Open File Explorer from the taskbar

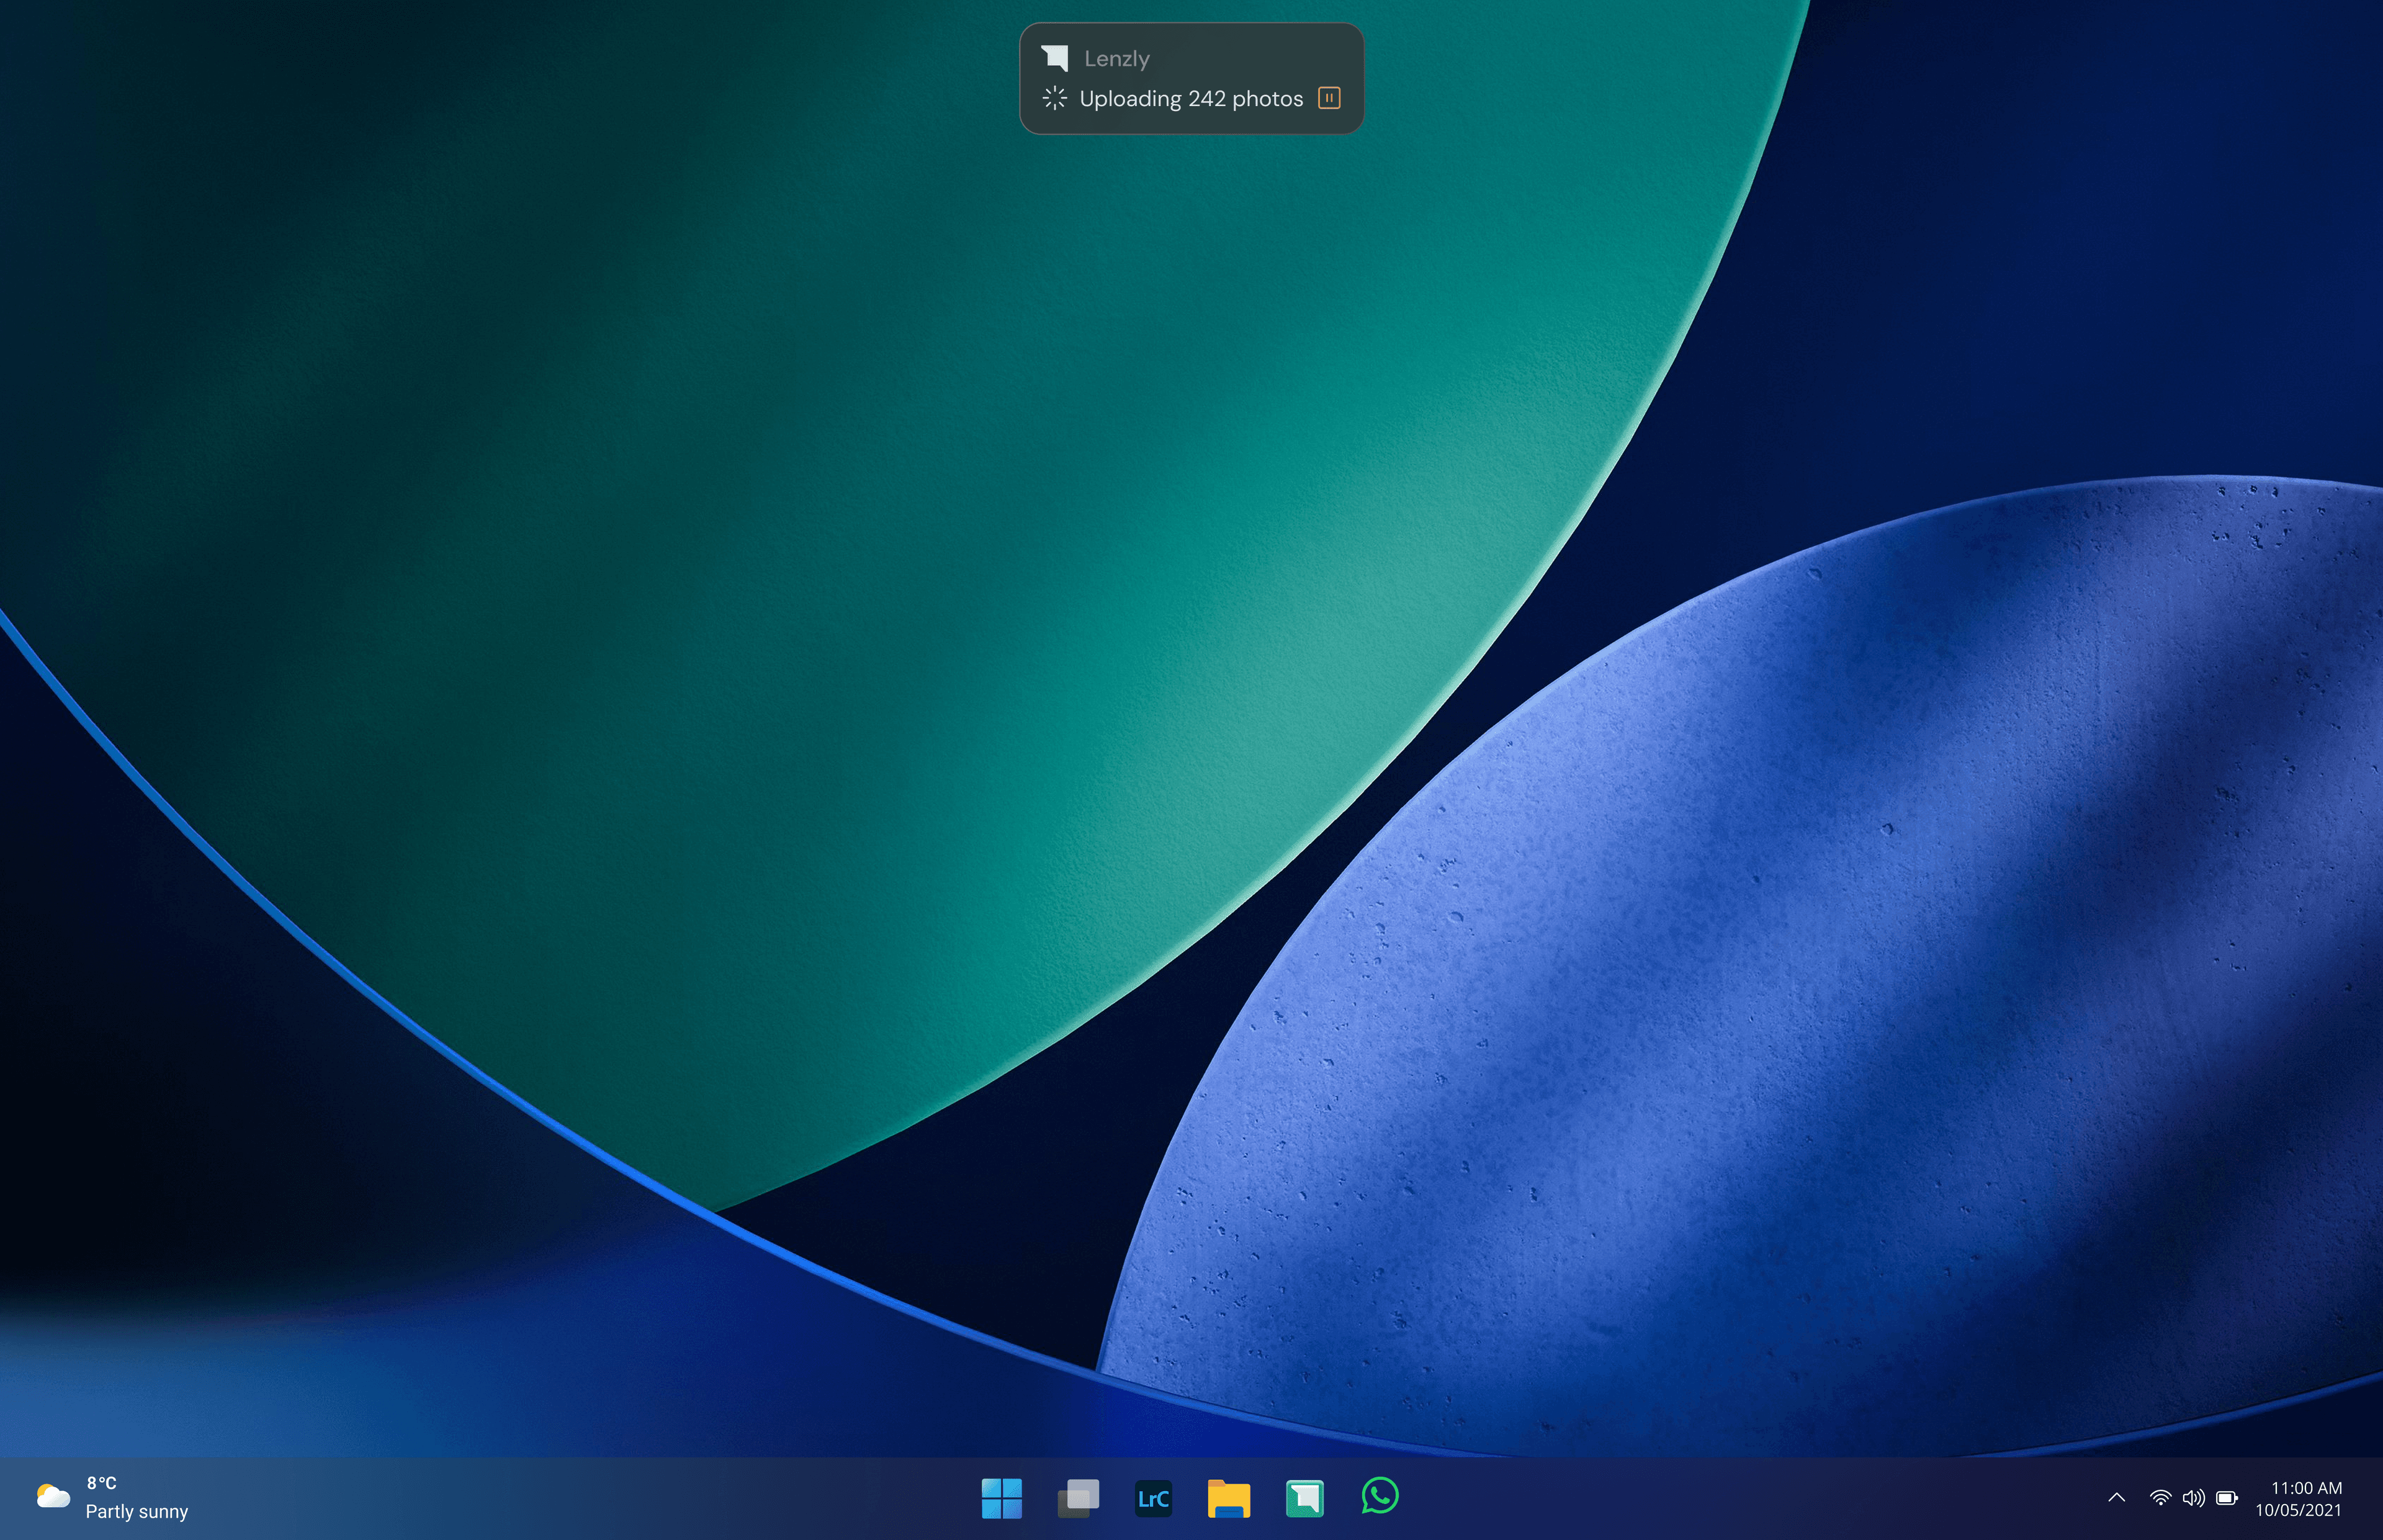pos(1229,1498)
